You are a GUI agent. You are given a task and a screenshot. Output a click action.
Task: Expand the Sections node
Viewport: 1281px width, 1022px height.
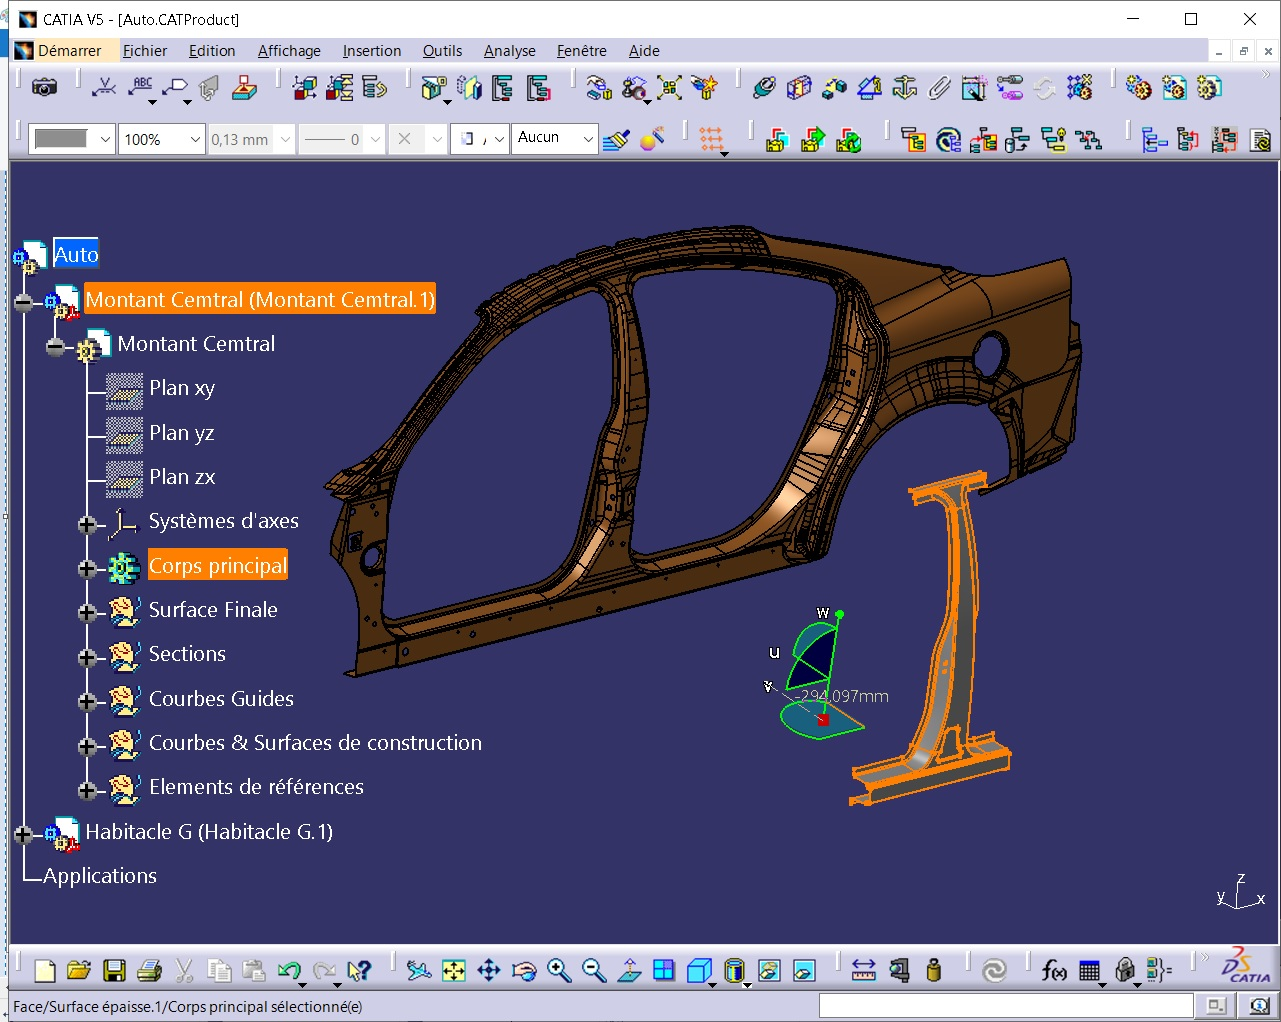(x=88, y=657)
